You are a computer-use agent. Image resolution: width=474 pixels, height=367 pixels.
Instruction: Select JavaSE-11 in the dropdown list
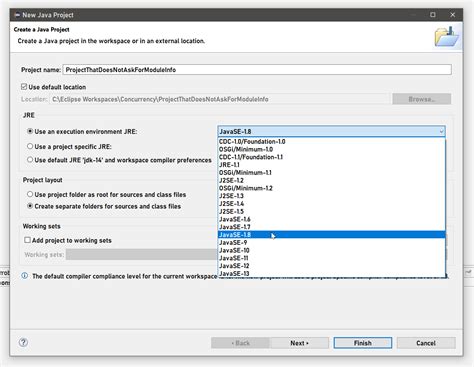point(332,258)
